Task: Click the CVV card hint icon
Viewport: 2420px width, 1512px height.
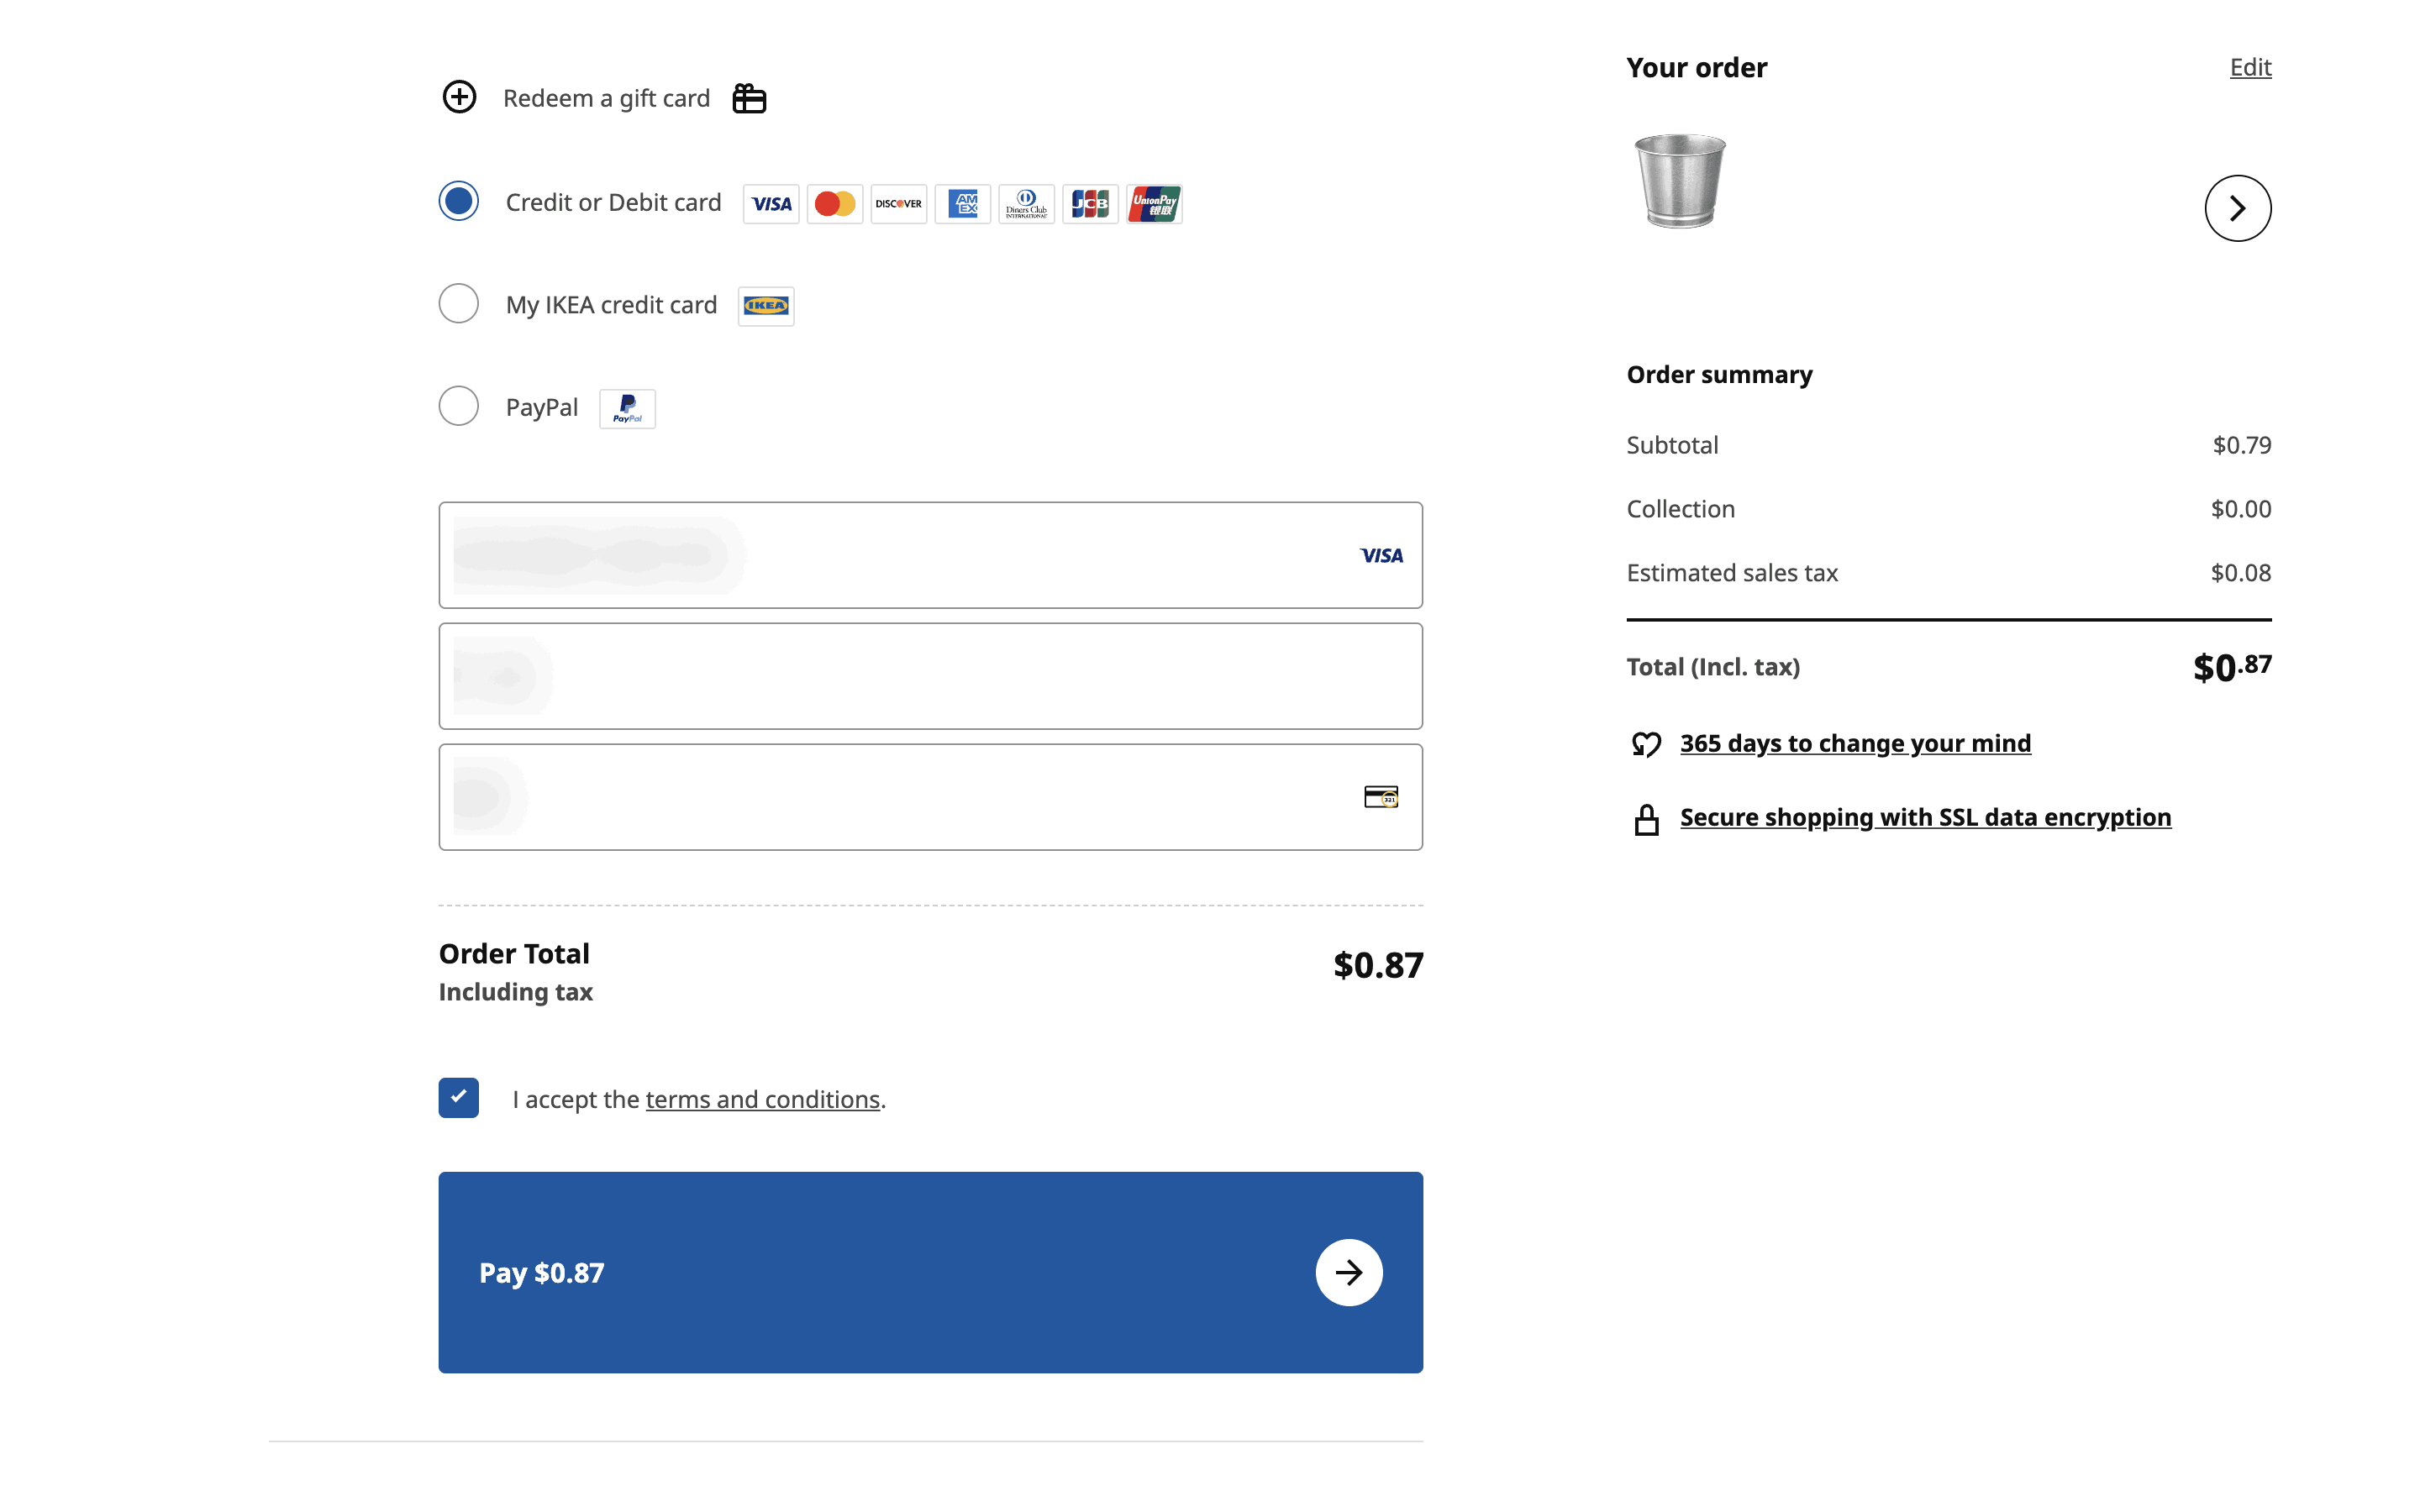Action: [x=1381, y=797]
